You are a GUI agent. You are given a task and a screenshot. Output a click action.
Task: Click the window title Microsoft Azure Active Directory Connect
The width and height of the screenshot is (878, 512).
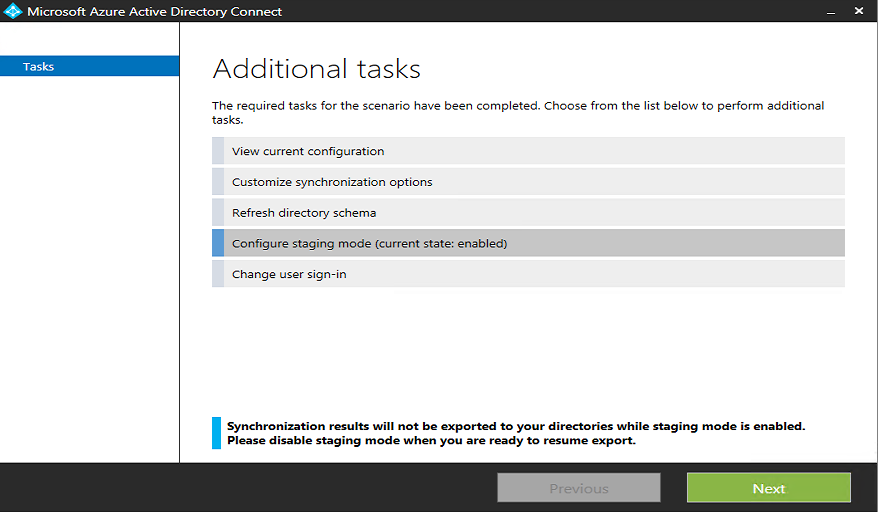tap(154, 11)
